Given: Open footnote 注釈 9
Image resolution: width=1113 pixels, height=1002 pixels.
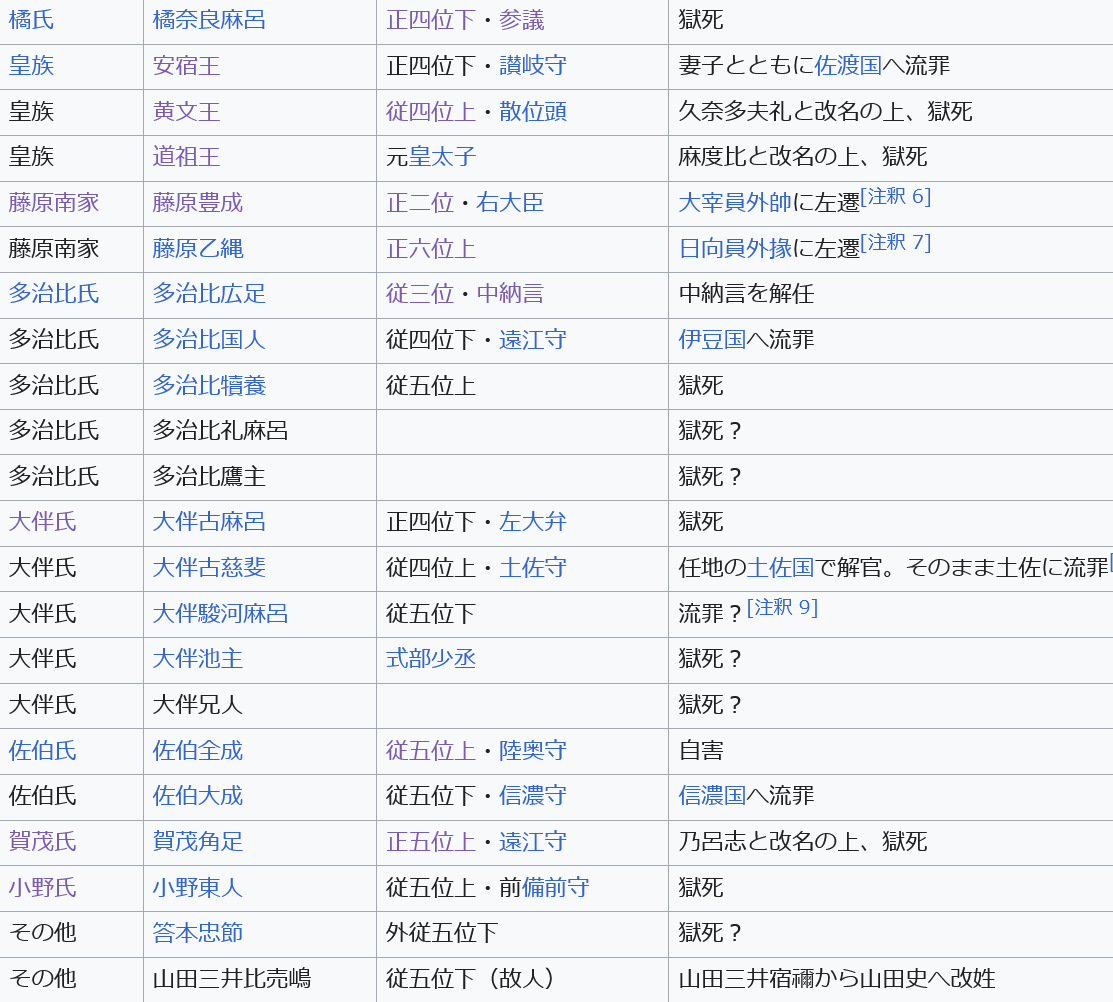Looking at the screenshot, I should click(x=782, y=607).
